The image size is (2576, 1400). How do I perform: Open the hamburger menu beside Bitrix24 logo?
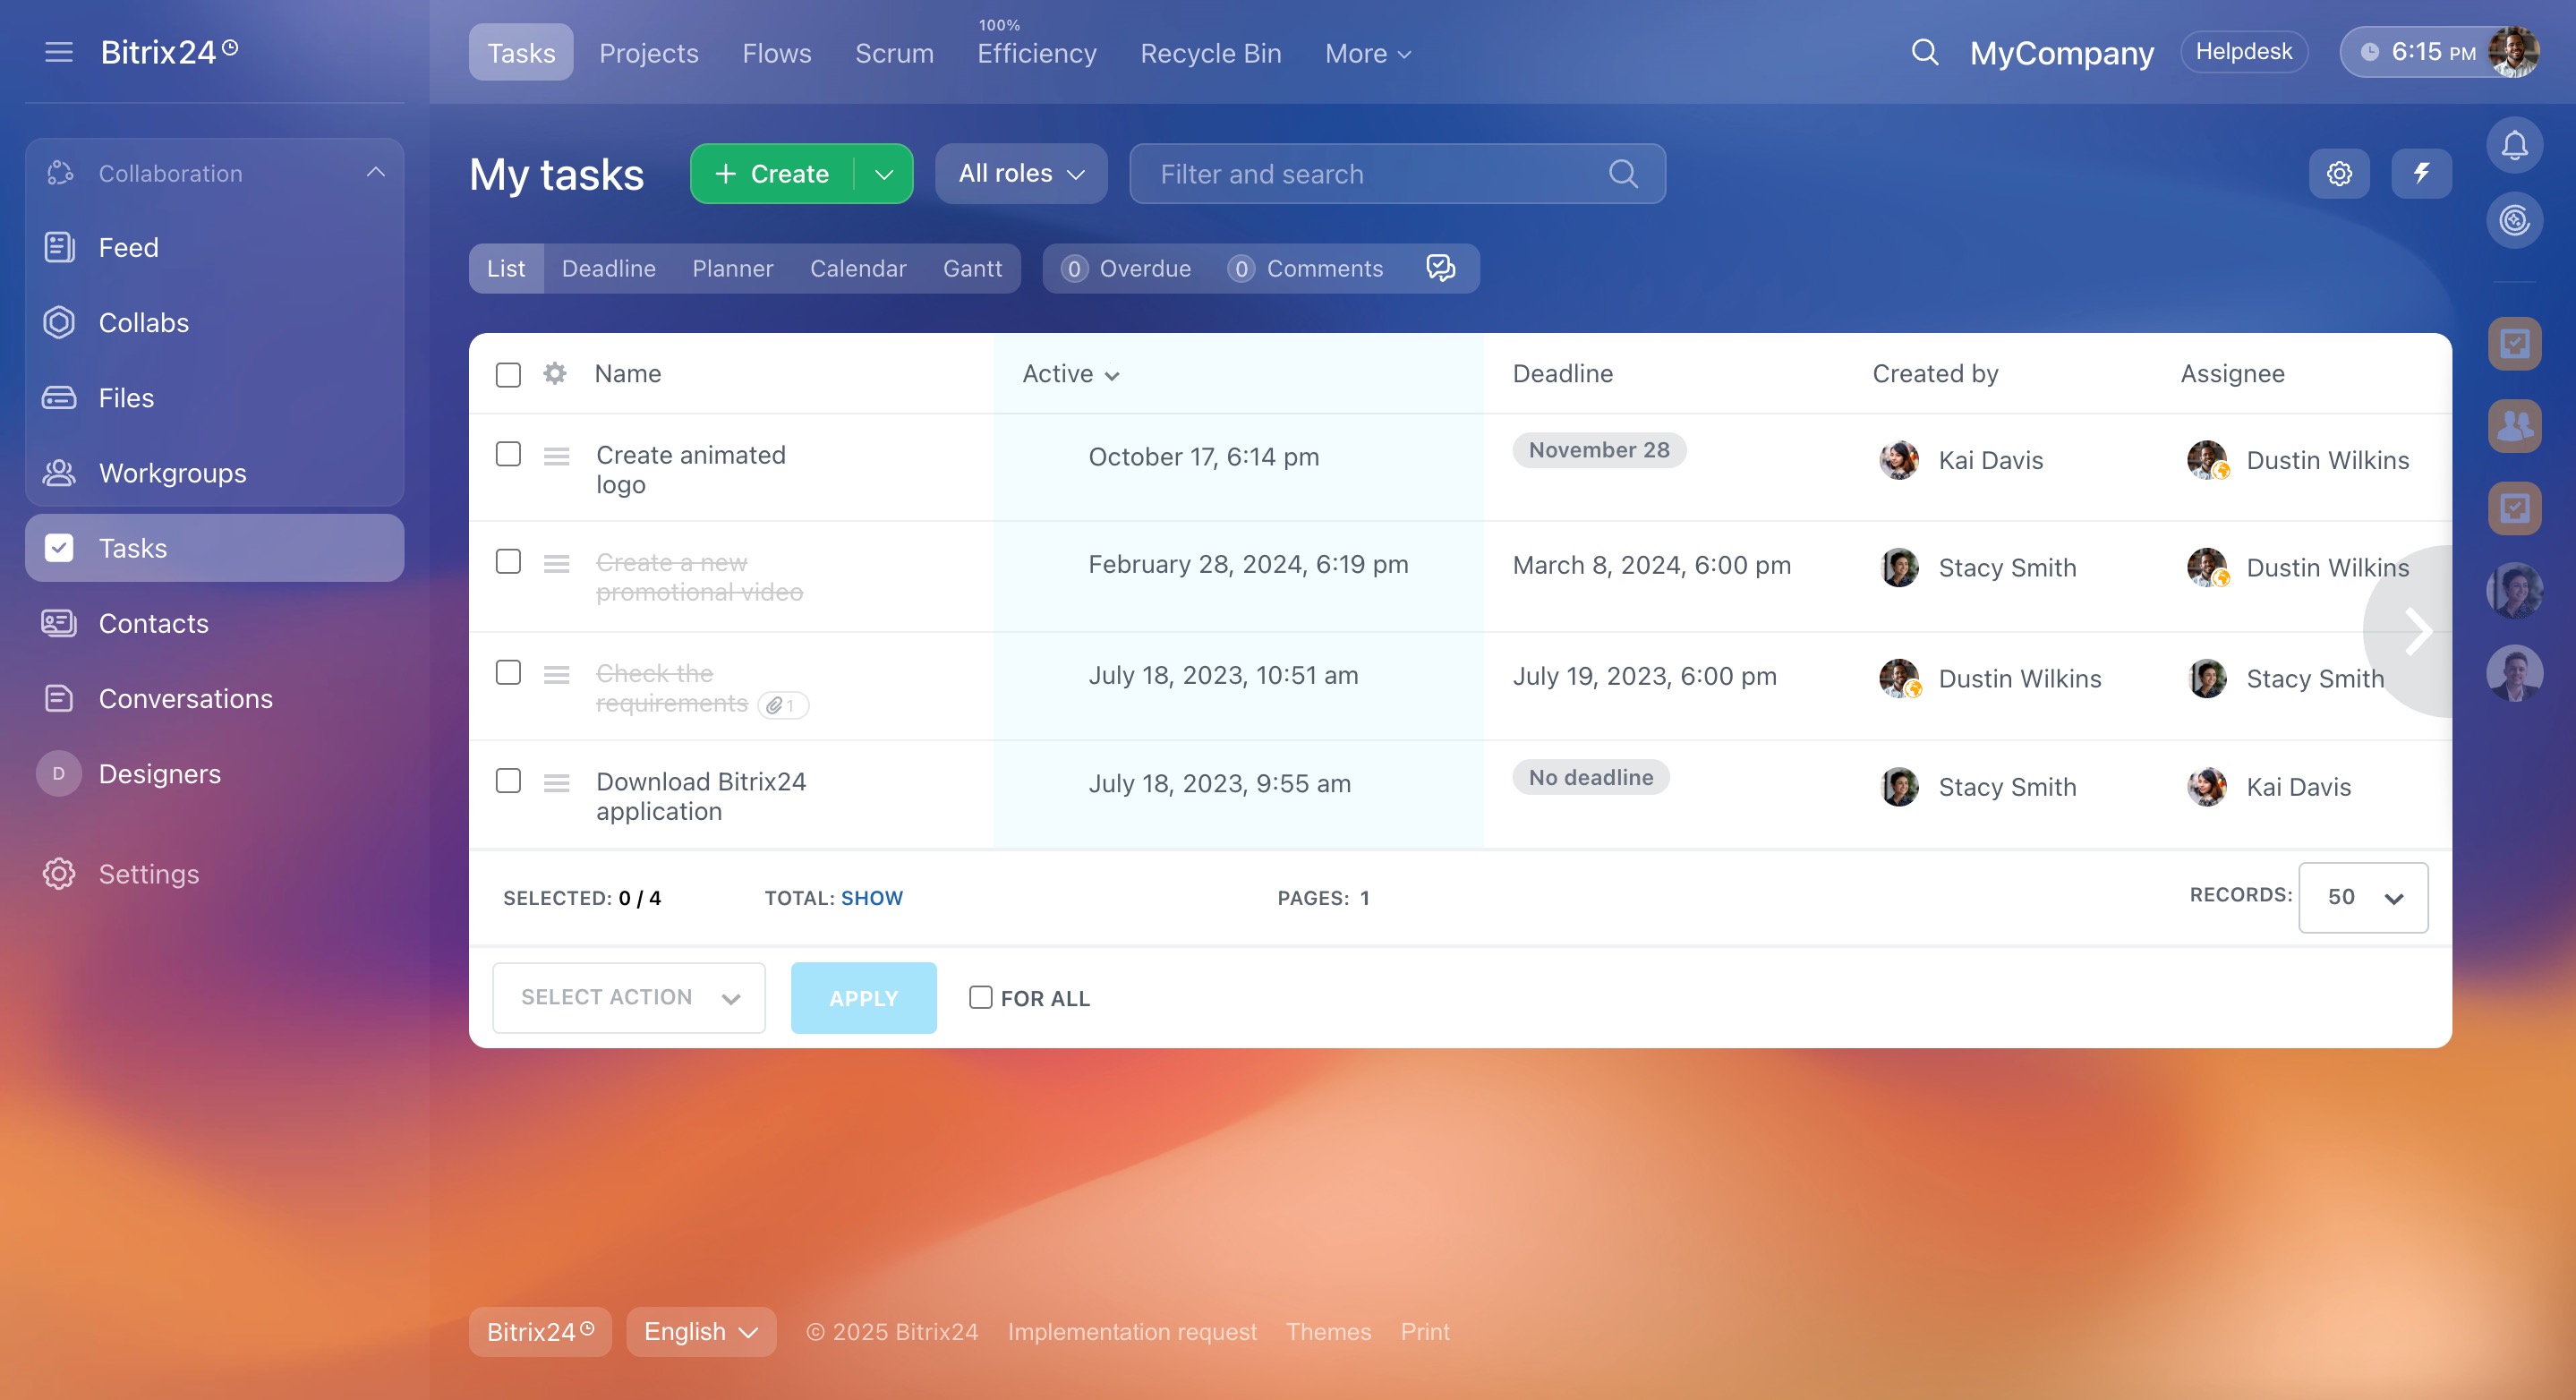[59, 52]
